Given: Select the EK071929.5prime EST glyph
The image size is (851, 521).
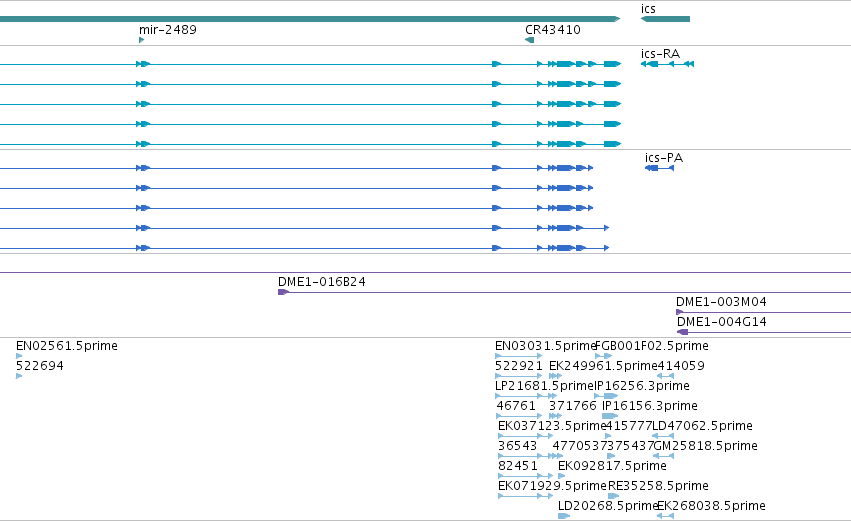Looking at the screenshot, I should pos(525,496).
